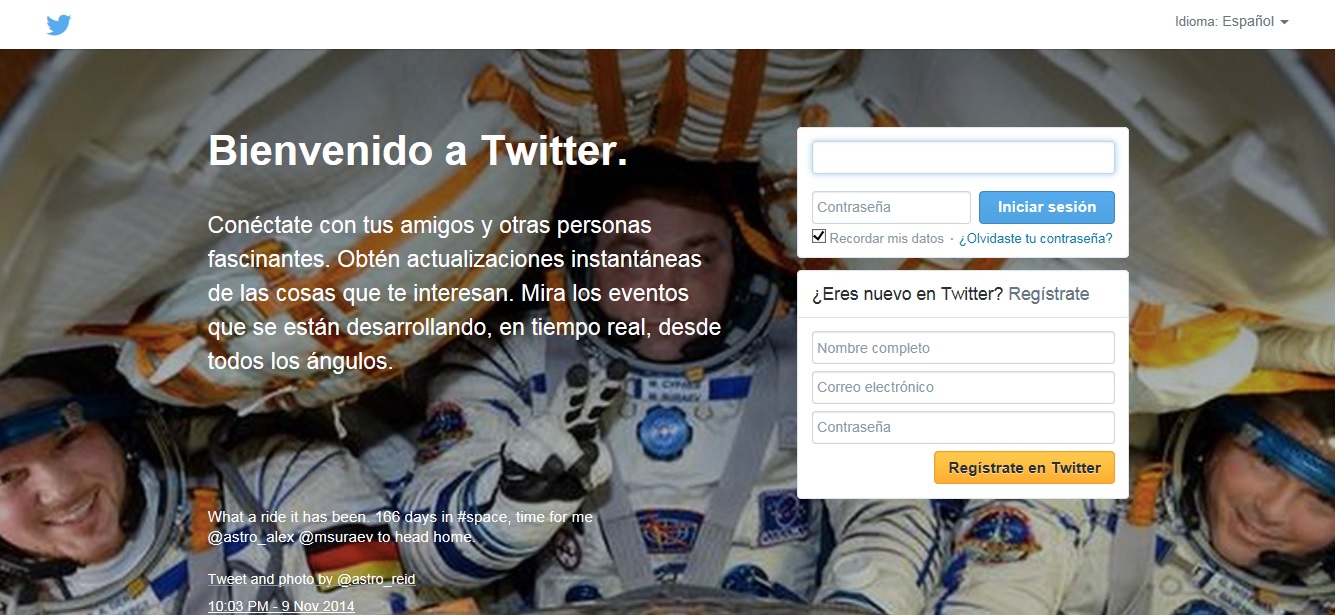Click the Twitter bird logo
This screenshot has width=1335, height=615.
pyautogui.click(x=58, y=25)
